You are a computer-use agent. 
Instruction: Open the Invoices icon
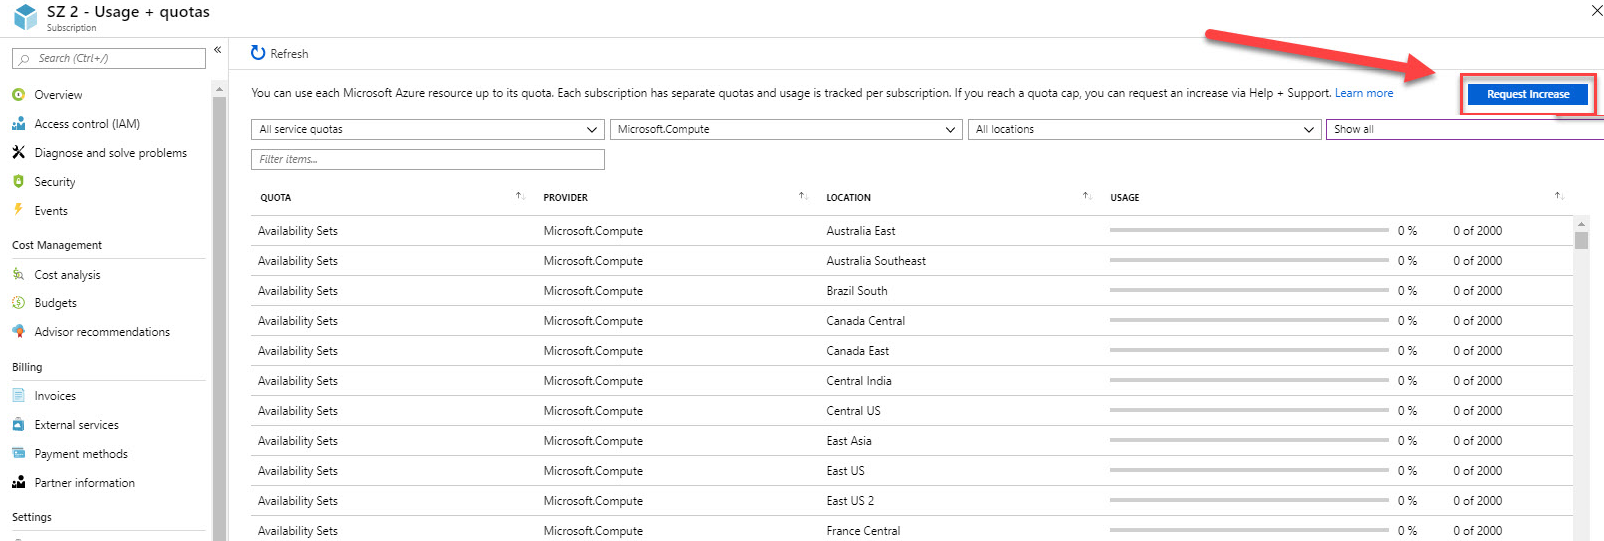(x=18, y=396)
